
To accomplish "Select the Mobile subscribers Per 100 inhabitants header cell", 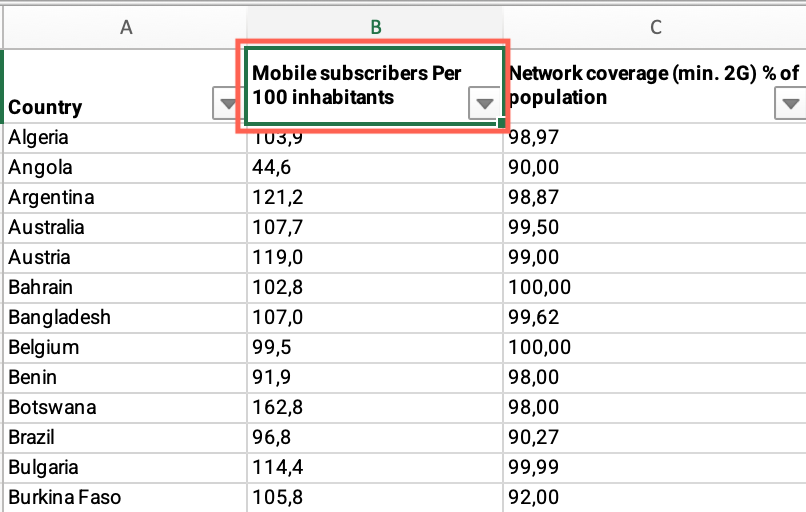I will (x=375, y=86).
